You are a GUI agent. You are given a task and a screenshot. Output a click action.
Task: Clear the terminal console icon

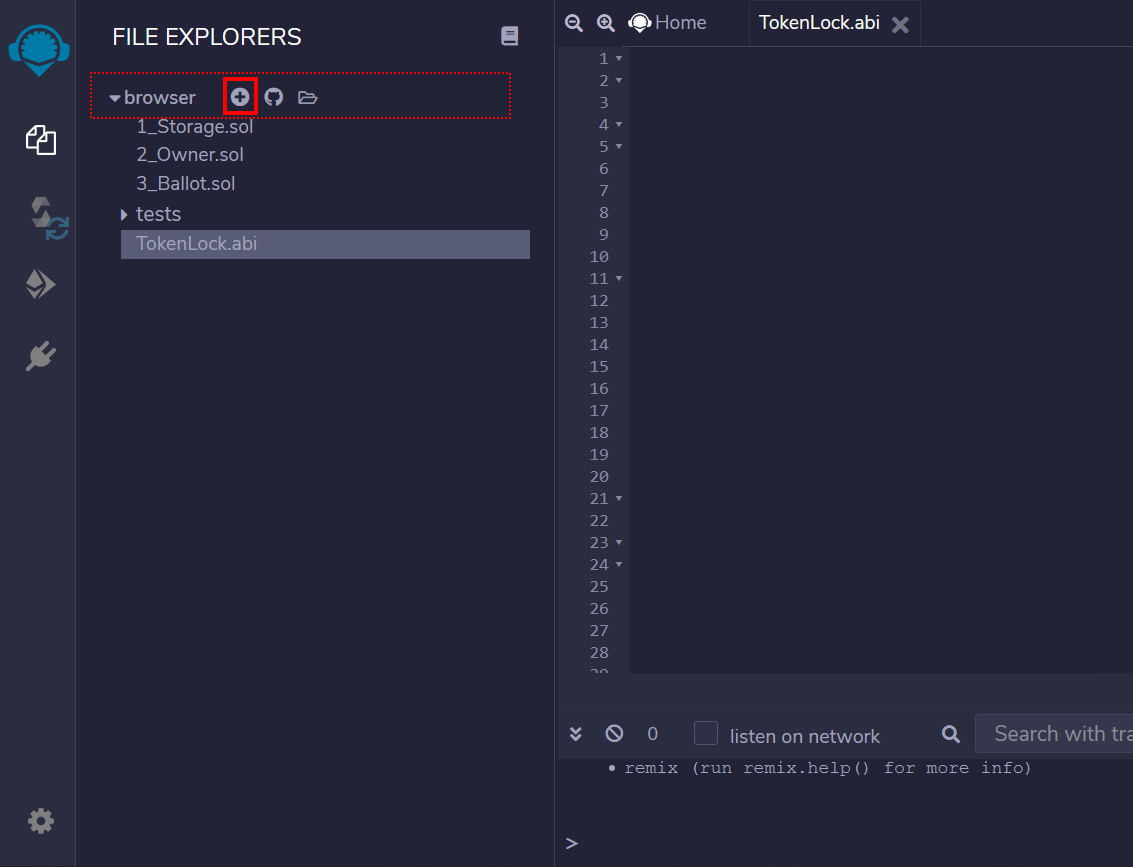(614, 733)
